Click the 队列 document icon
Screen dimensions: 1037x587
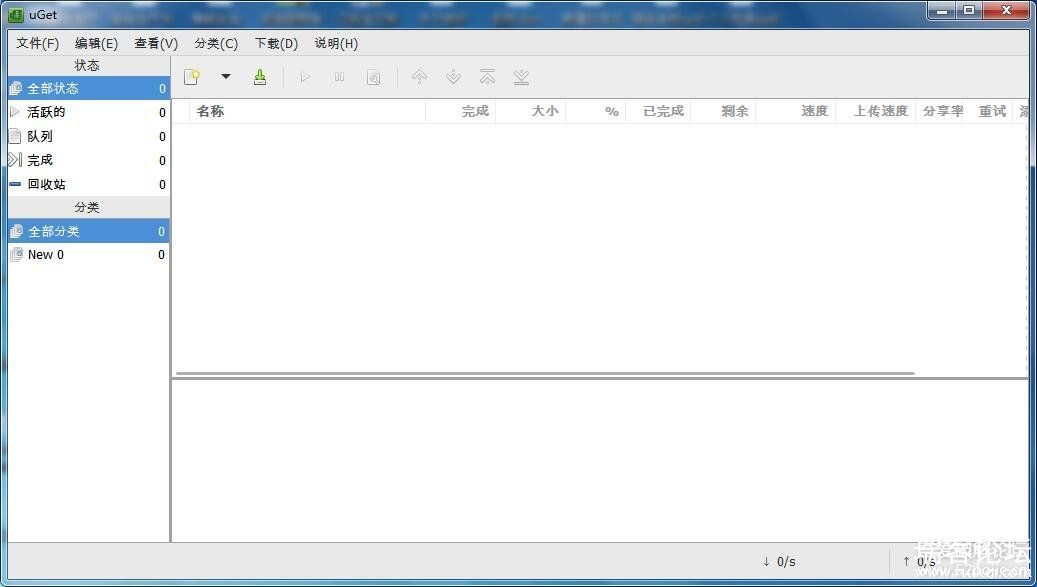(15, 136)
